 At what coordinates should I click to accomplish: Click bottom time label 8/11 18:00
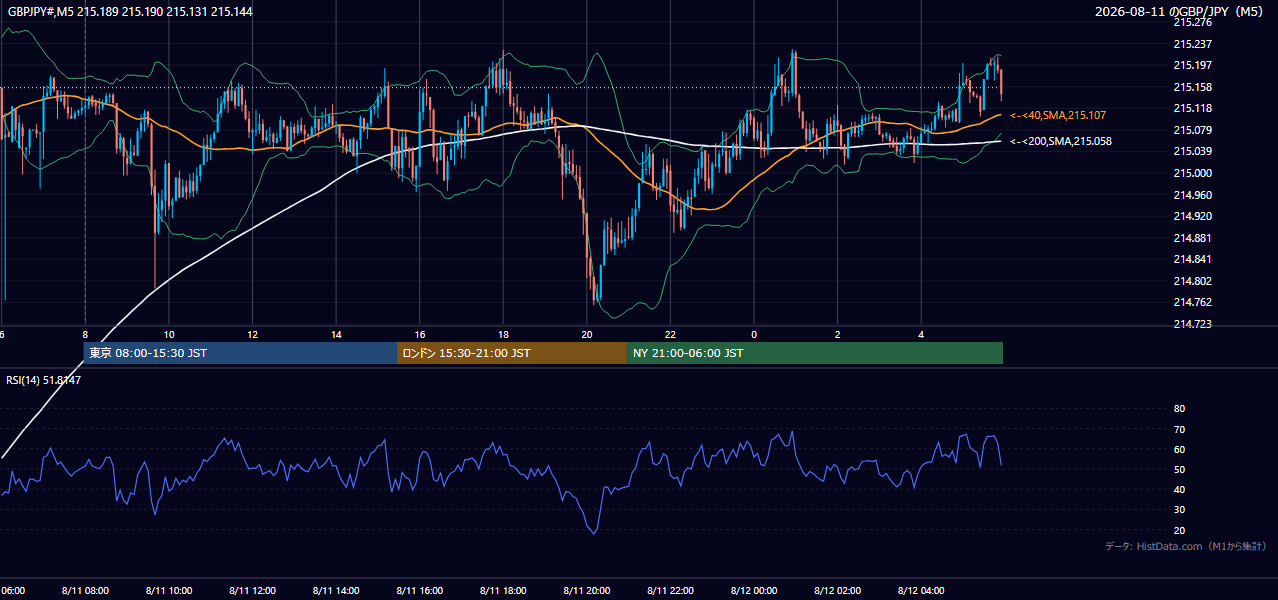coord(503,591)
